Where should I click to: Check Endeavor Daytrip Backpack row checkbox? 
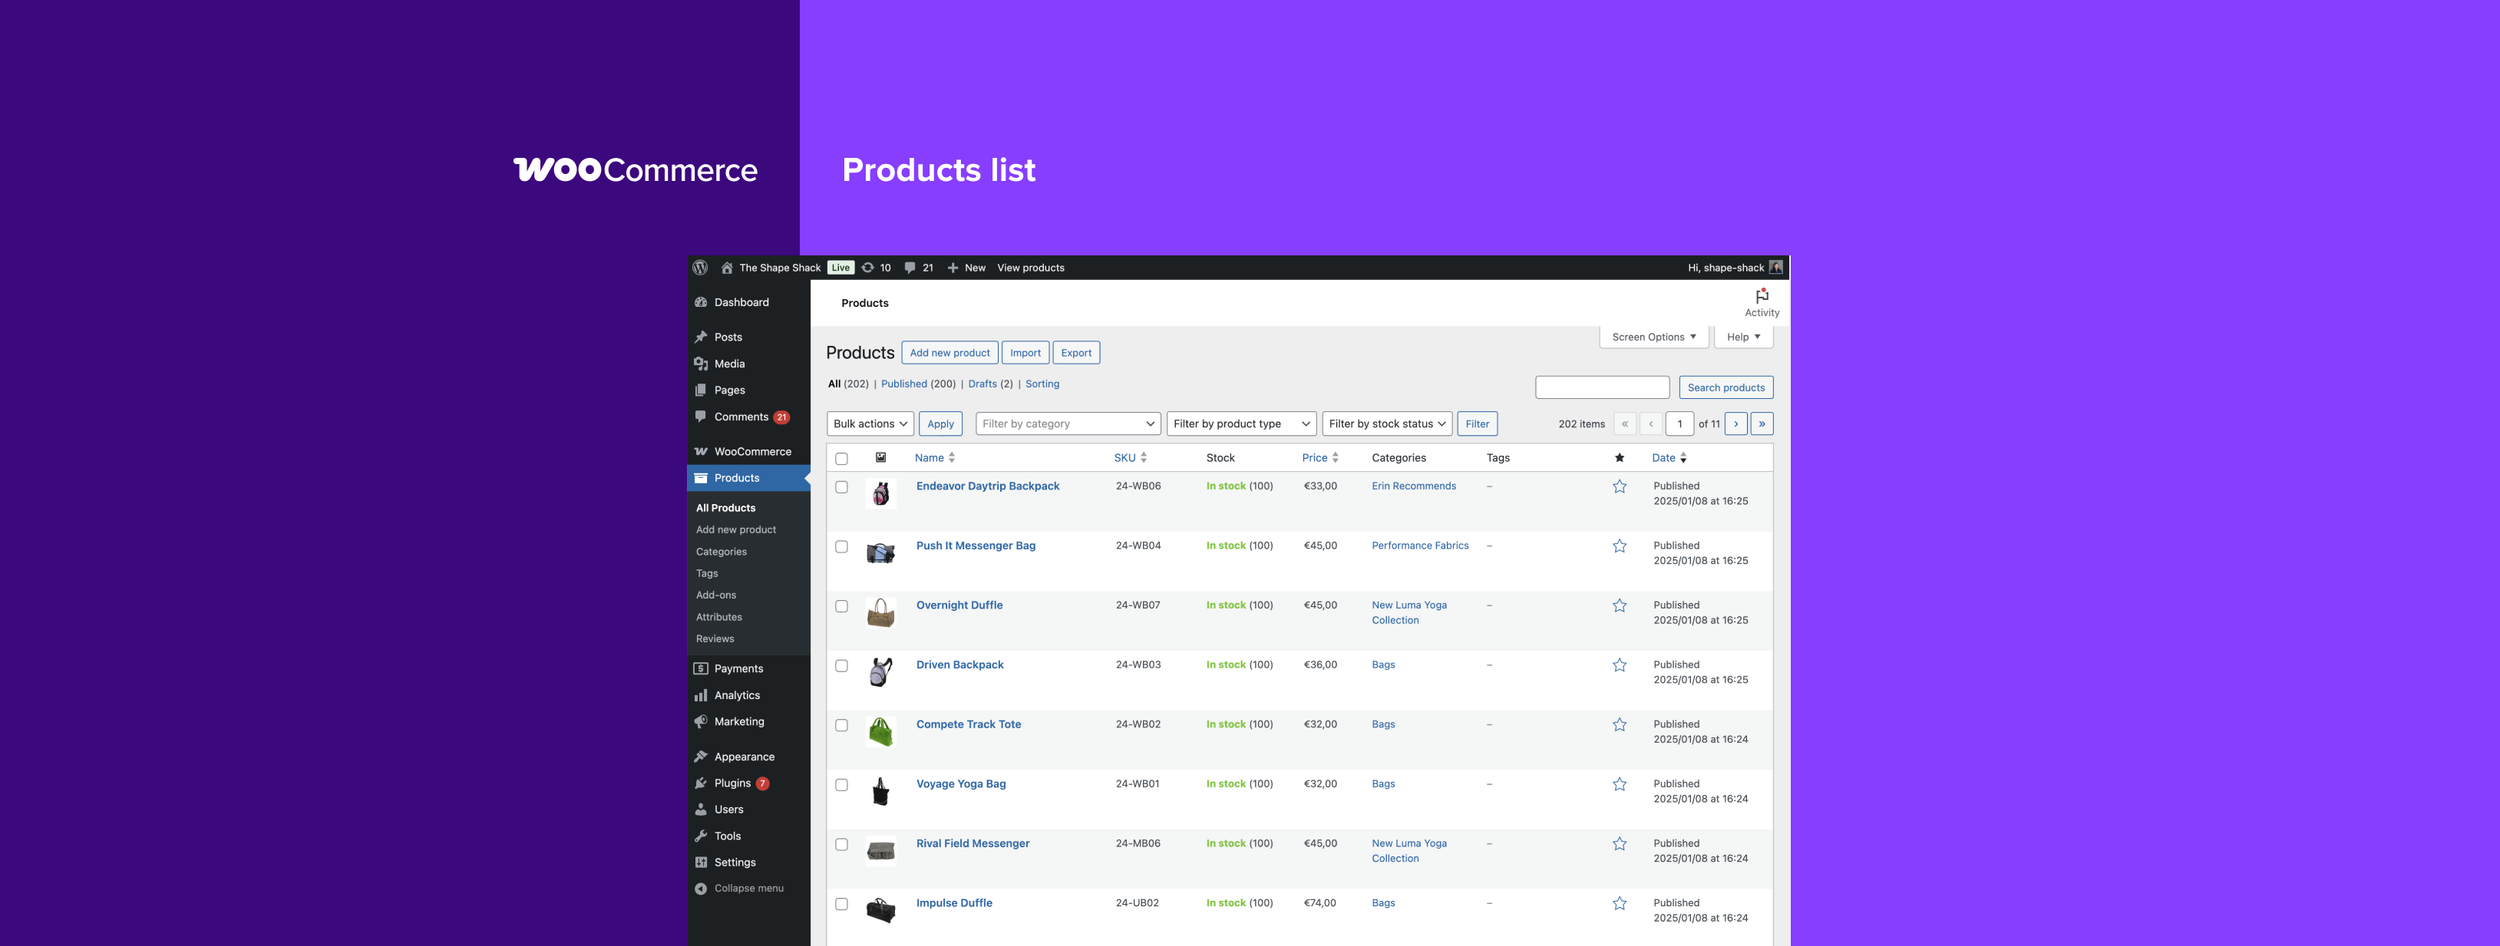[x=842, y=487]
